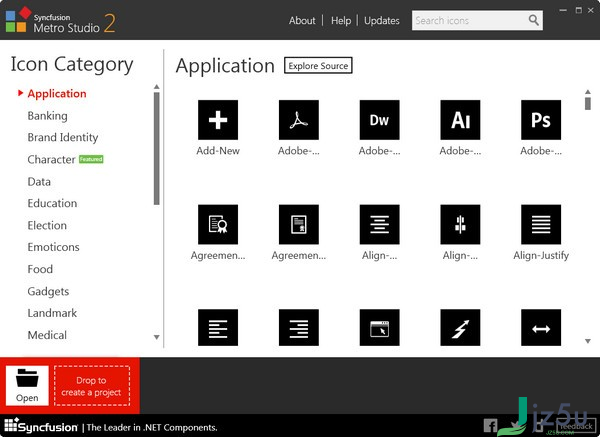Choose the align-right text icon

[x=298, y=328]
